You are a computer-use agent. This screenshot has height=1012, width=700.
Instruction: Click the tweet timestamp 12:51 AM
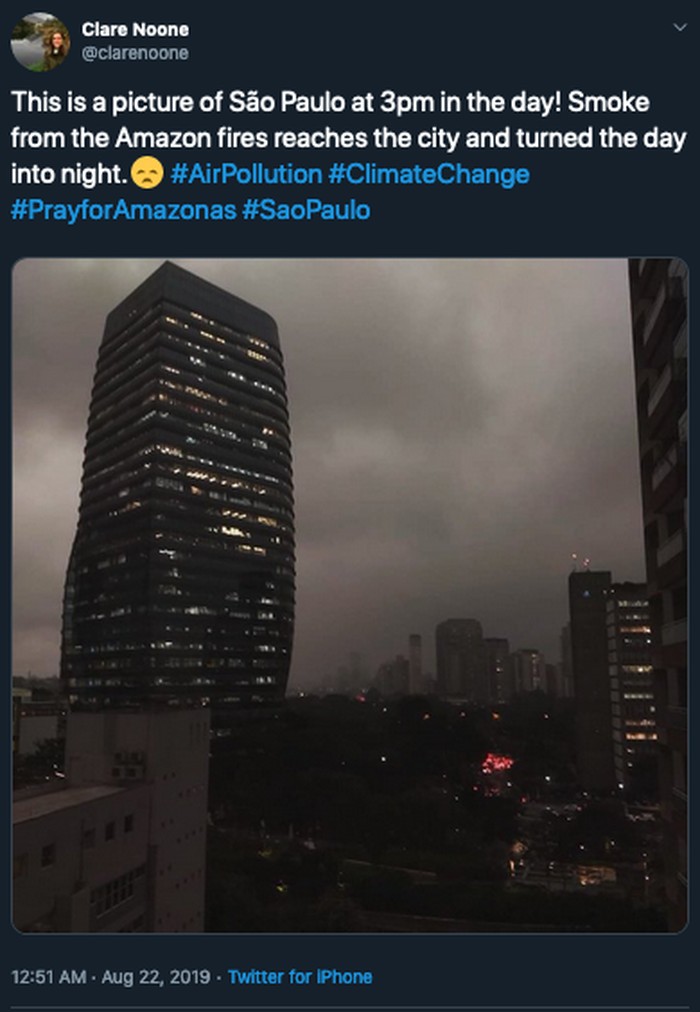[x=49, y=977]
